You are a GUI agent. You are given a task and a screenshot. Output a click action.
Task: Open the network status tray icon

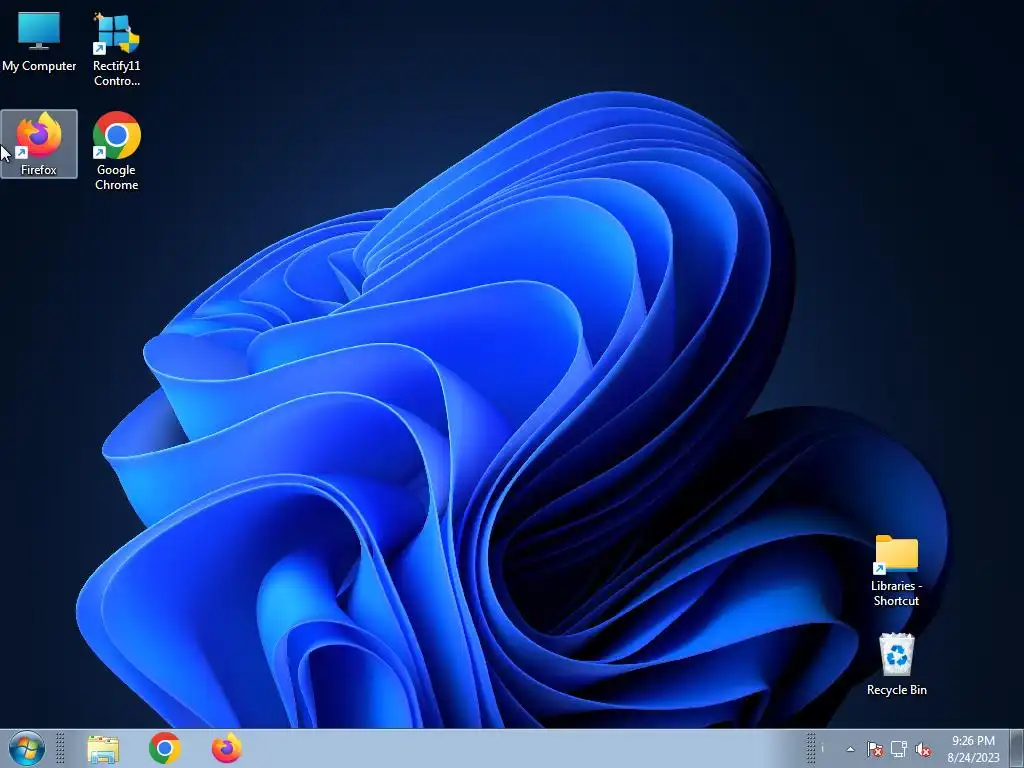point(899,749)
